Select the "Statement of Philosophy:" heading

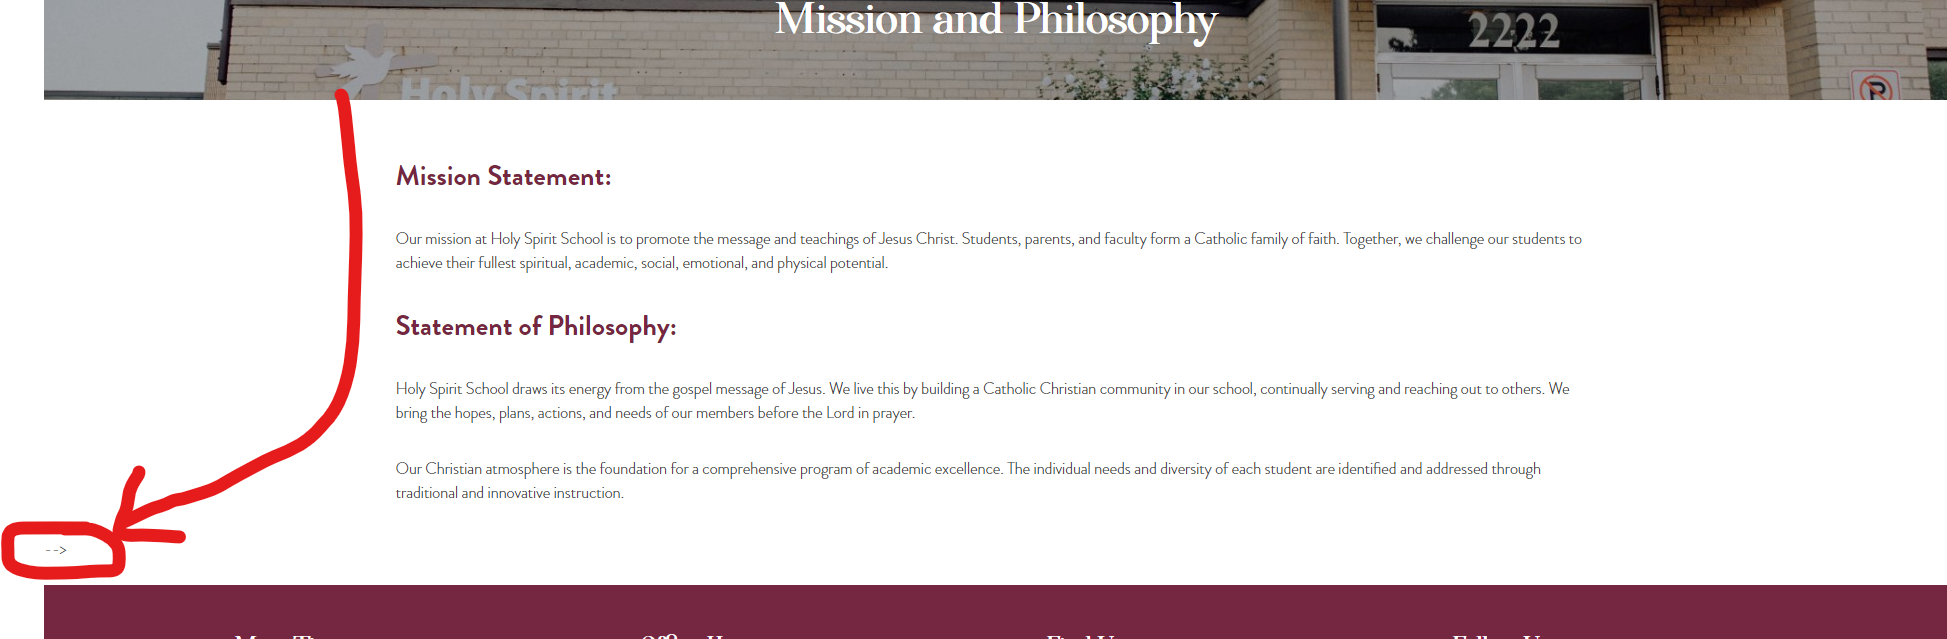pyautogui.click(x=536, y=327)
